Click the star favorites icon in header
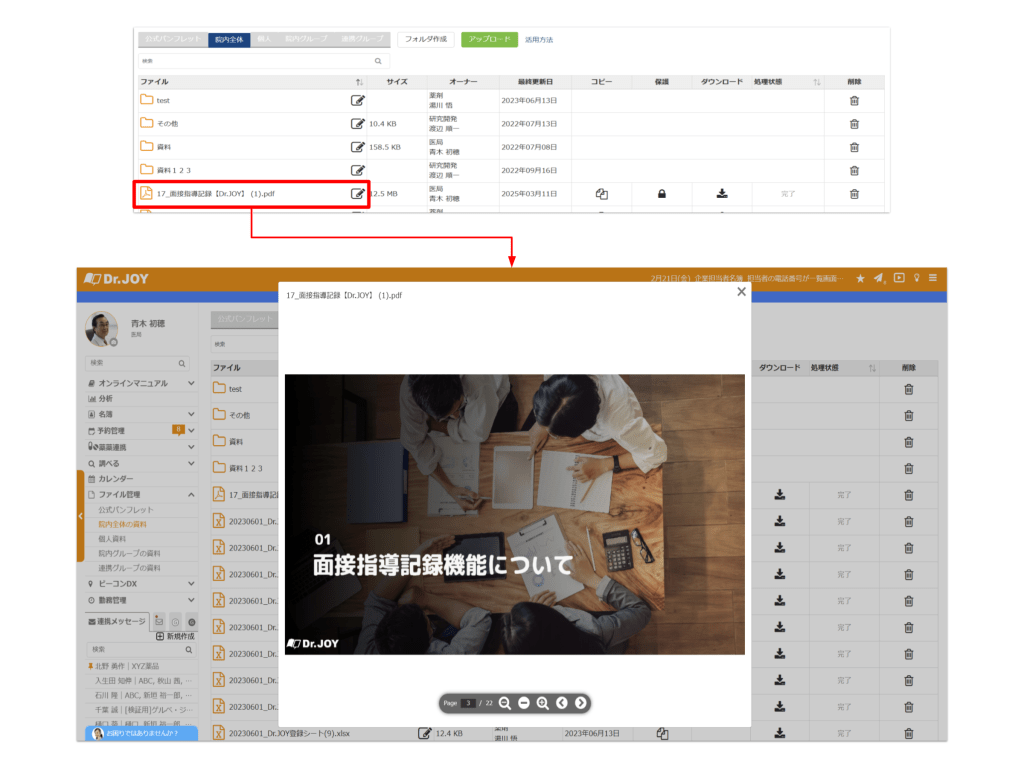 (x=860, y=278)
